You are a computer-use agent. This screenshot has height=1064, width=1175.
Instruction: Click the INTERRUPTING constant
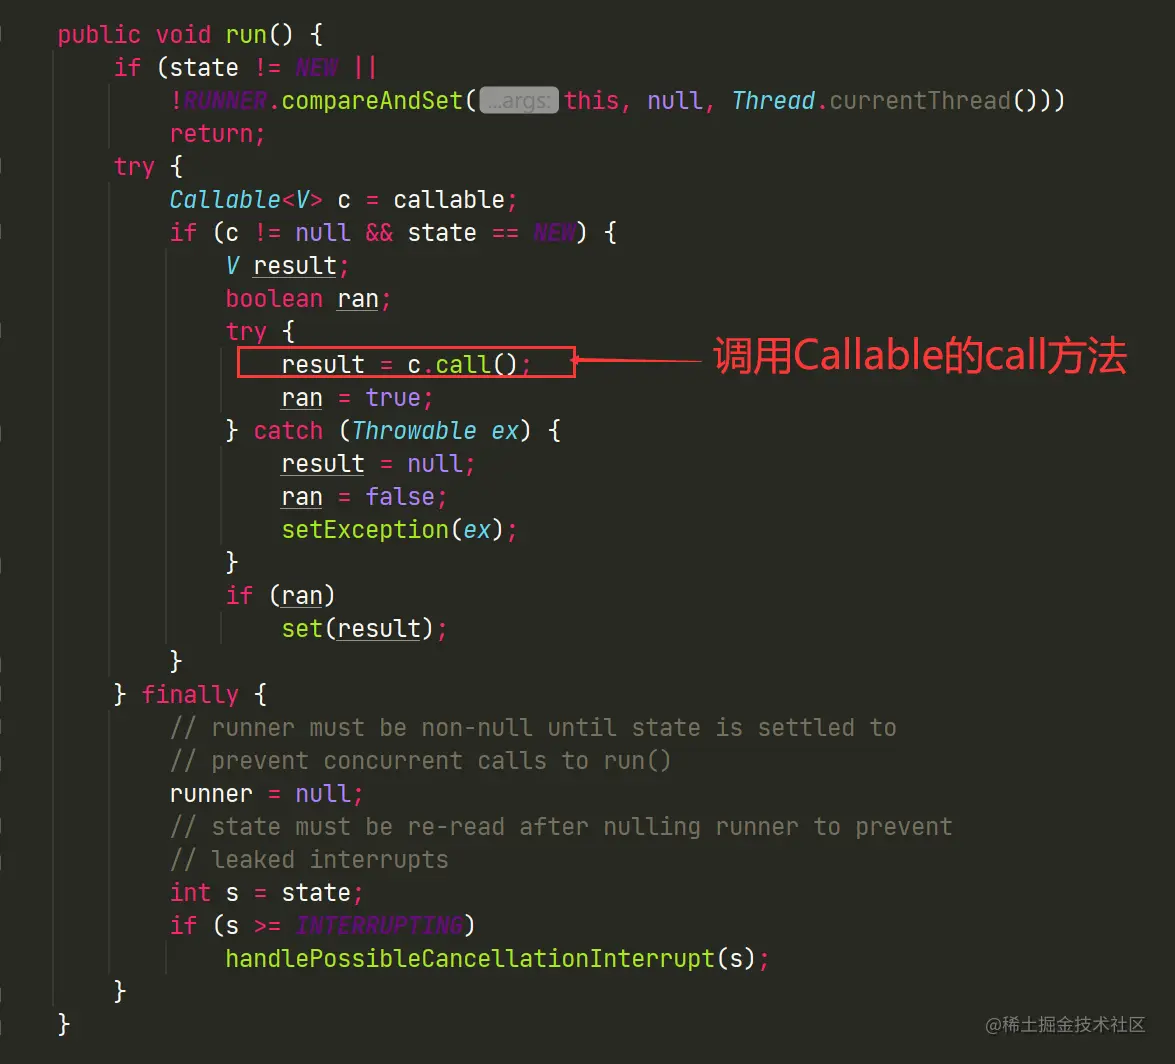click(379, 925)
